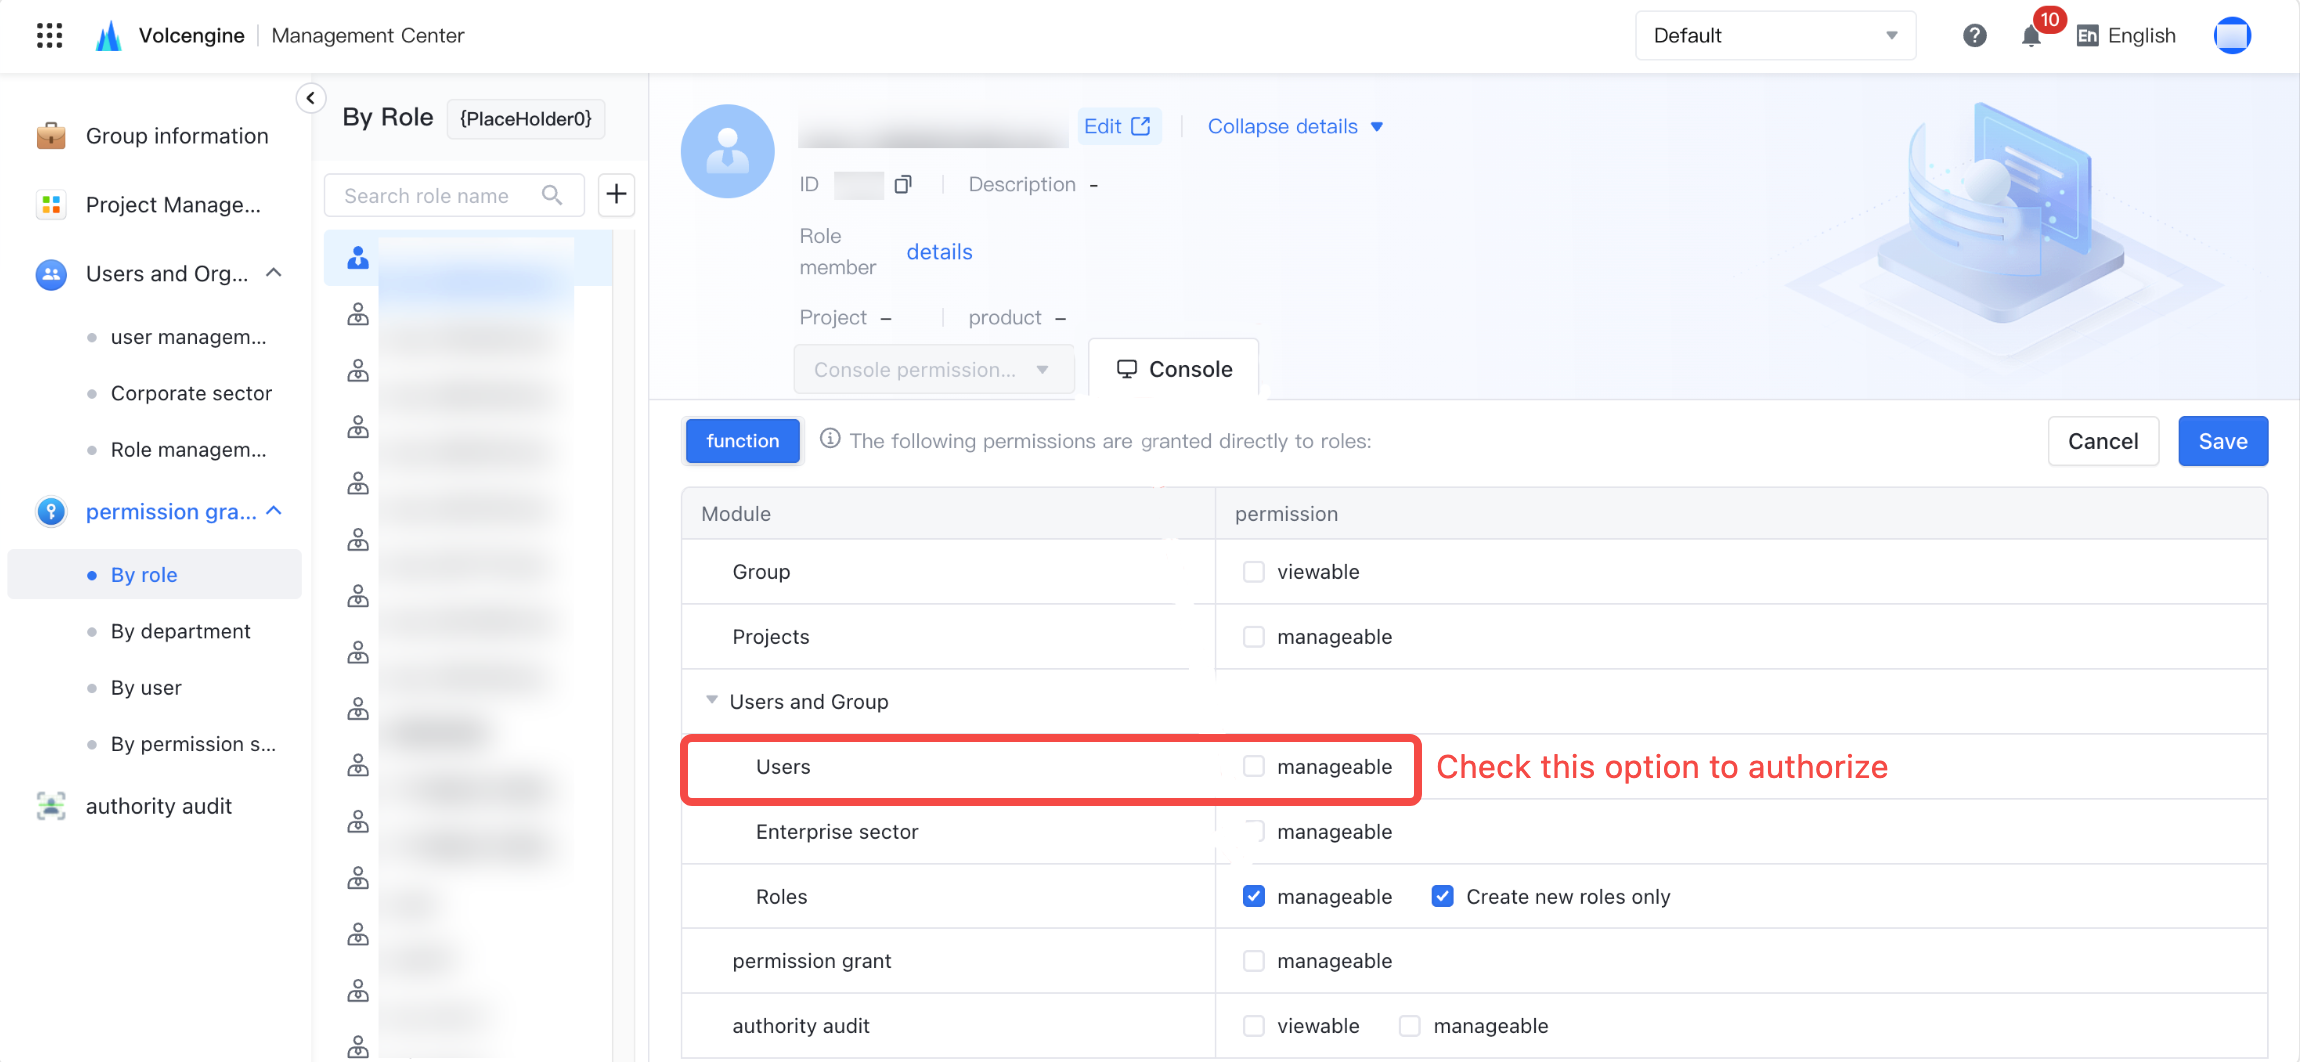Click the Edit link

click(x=1118, y=127)
